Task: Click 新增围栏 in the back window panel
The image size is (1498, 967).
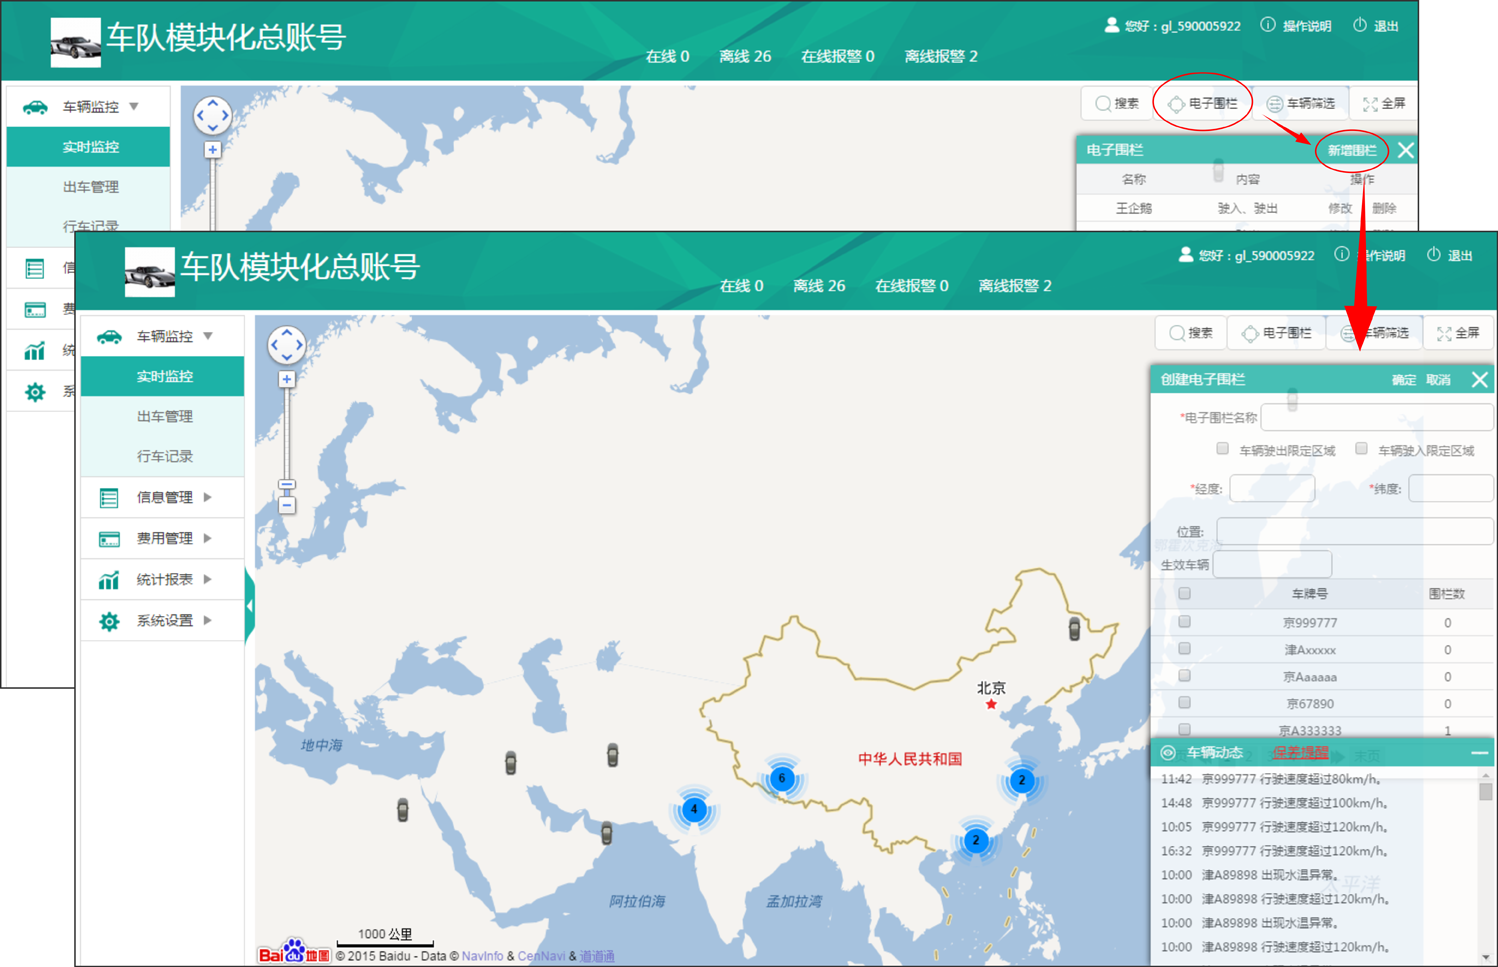Action: click(1352, 150)
